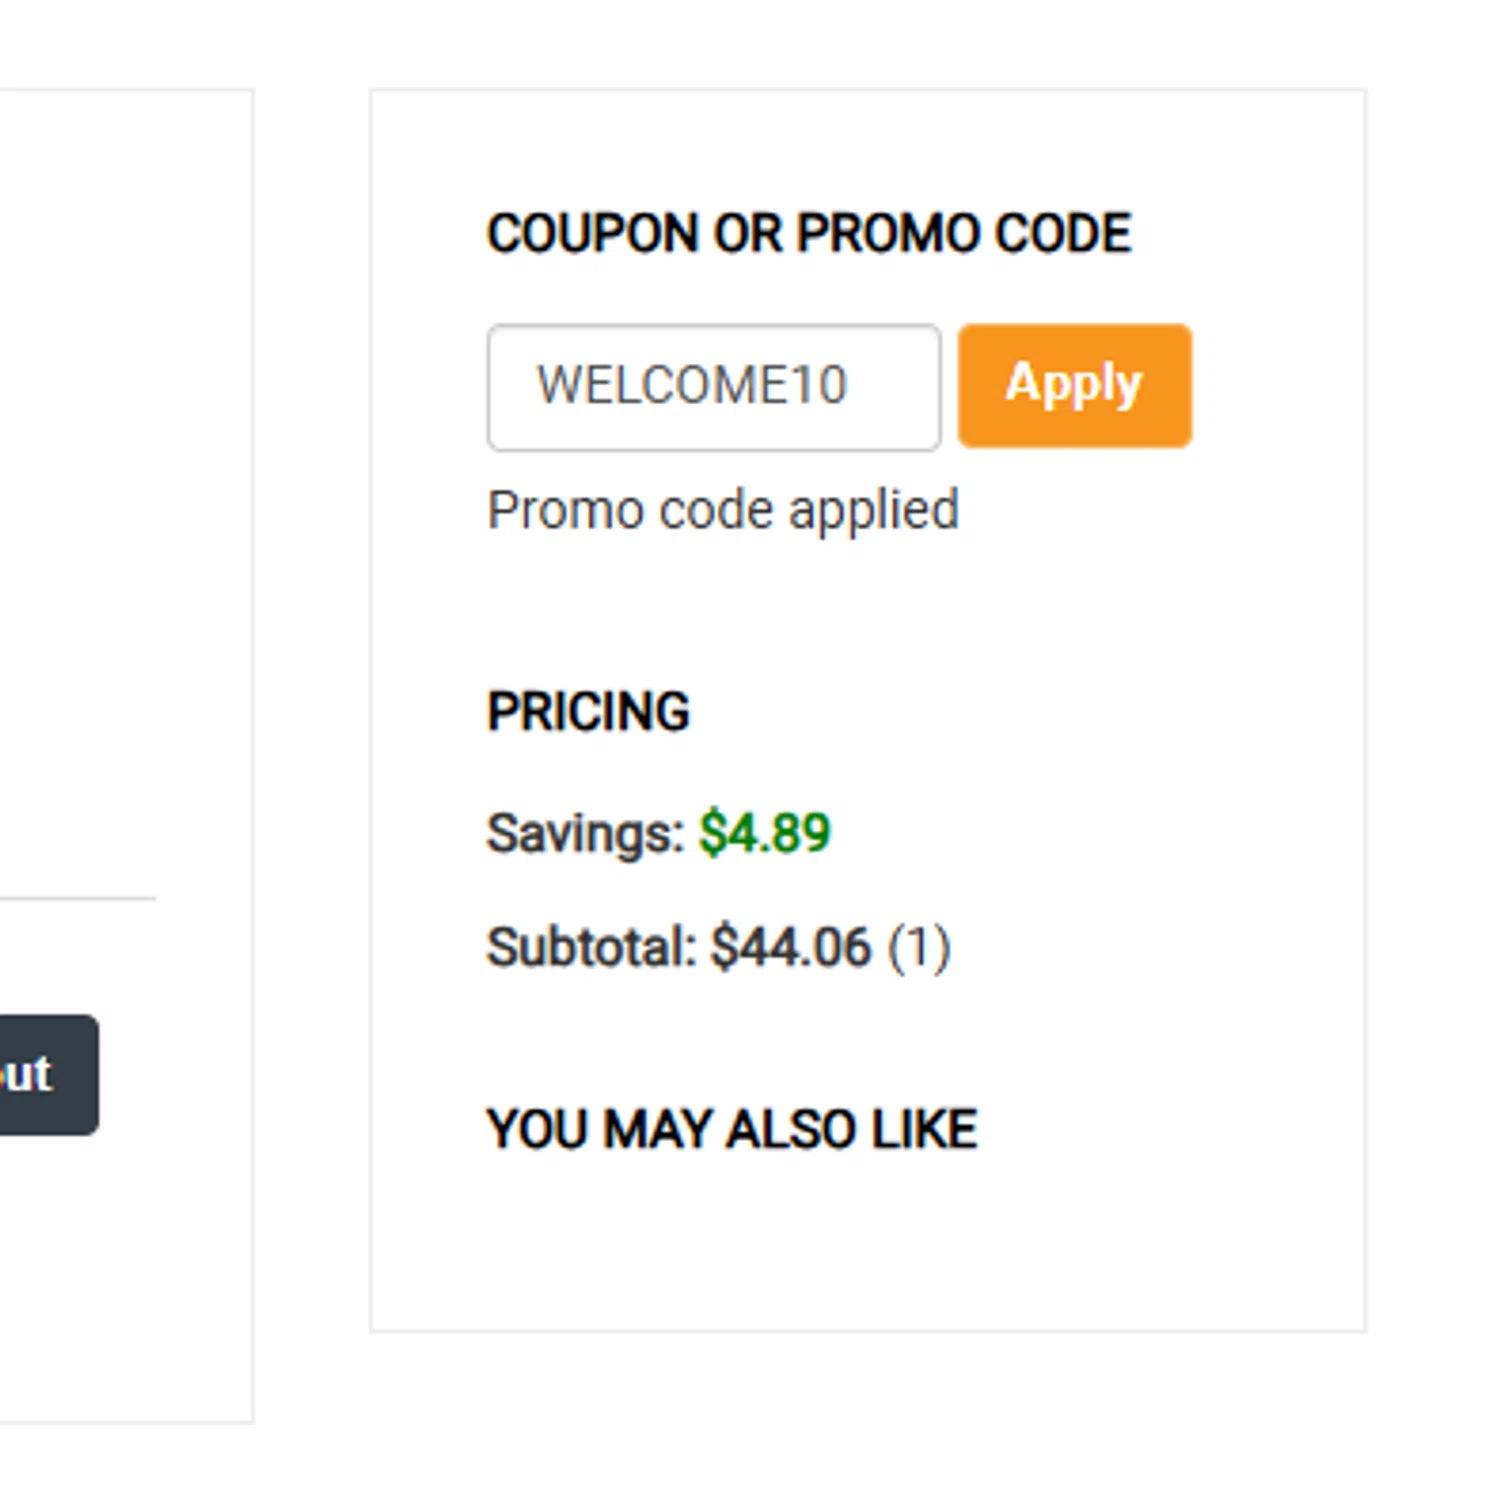The width and height of the screenshot is (1492, 1500).
Task: Click the WELCOME10 text in the field
Action: click(x=692, y=385)
